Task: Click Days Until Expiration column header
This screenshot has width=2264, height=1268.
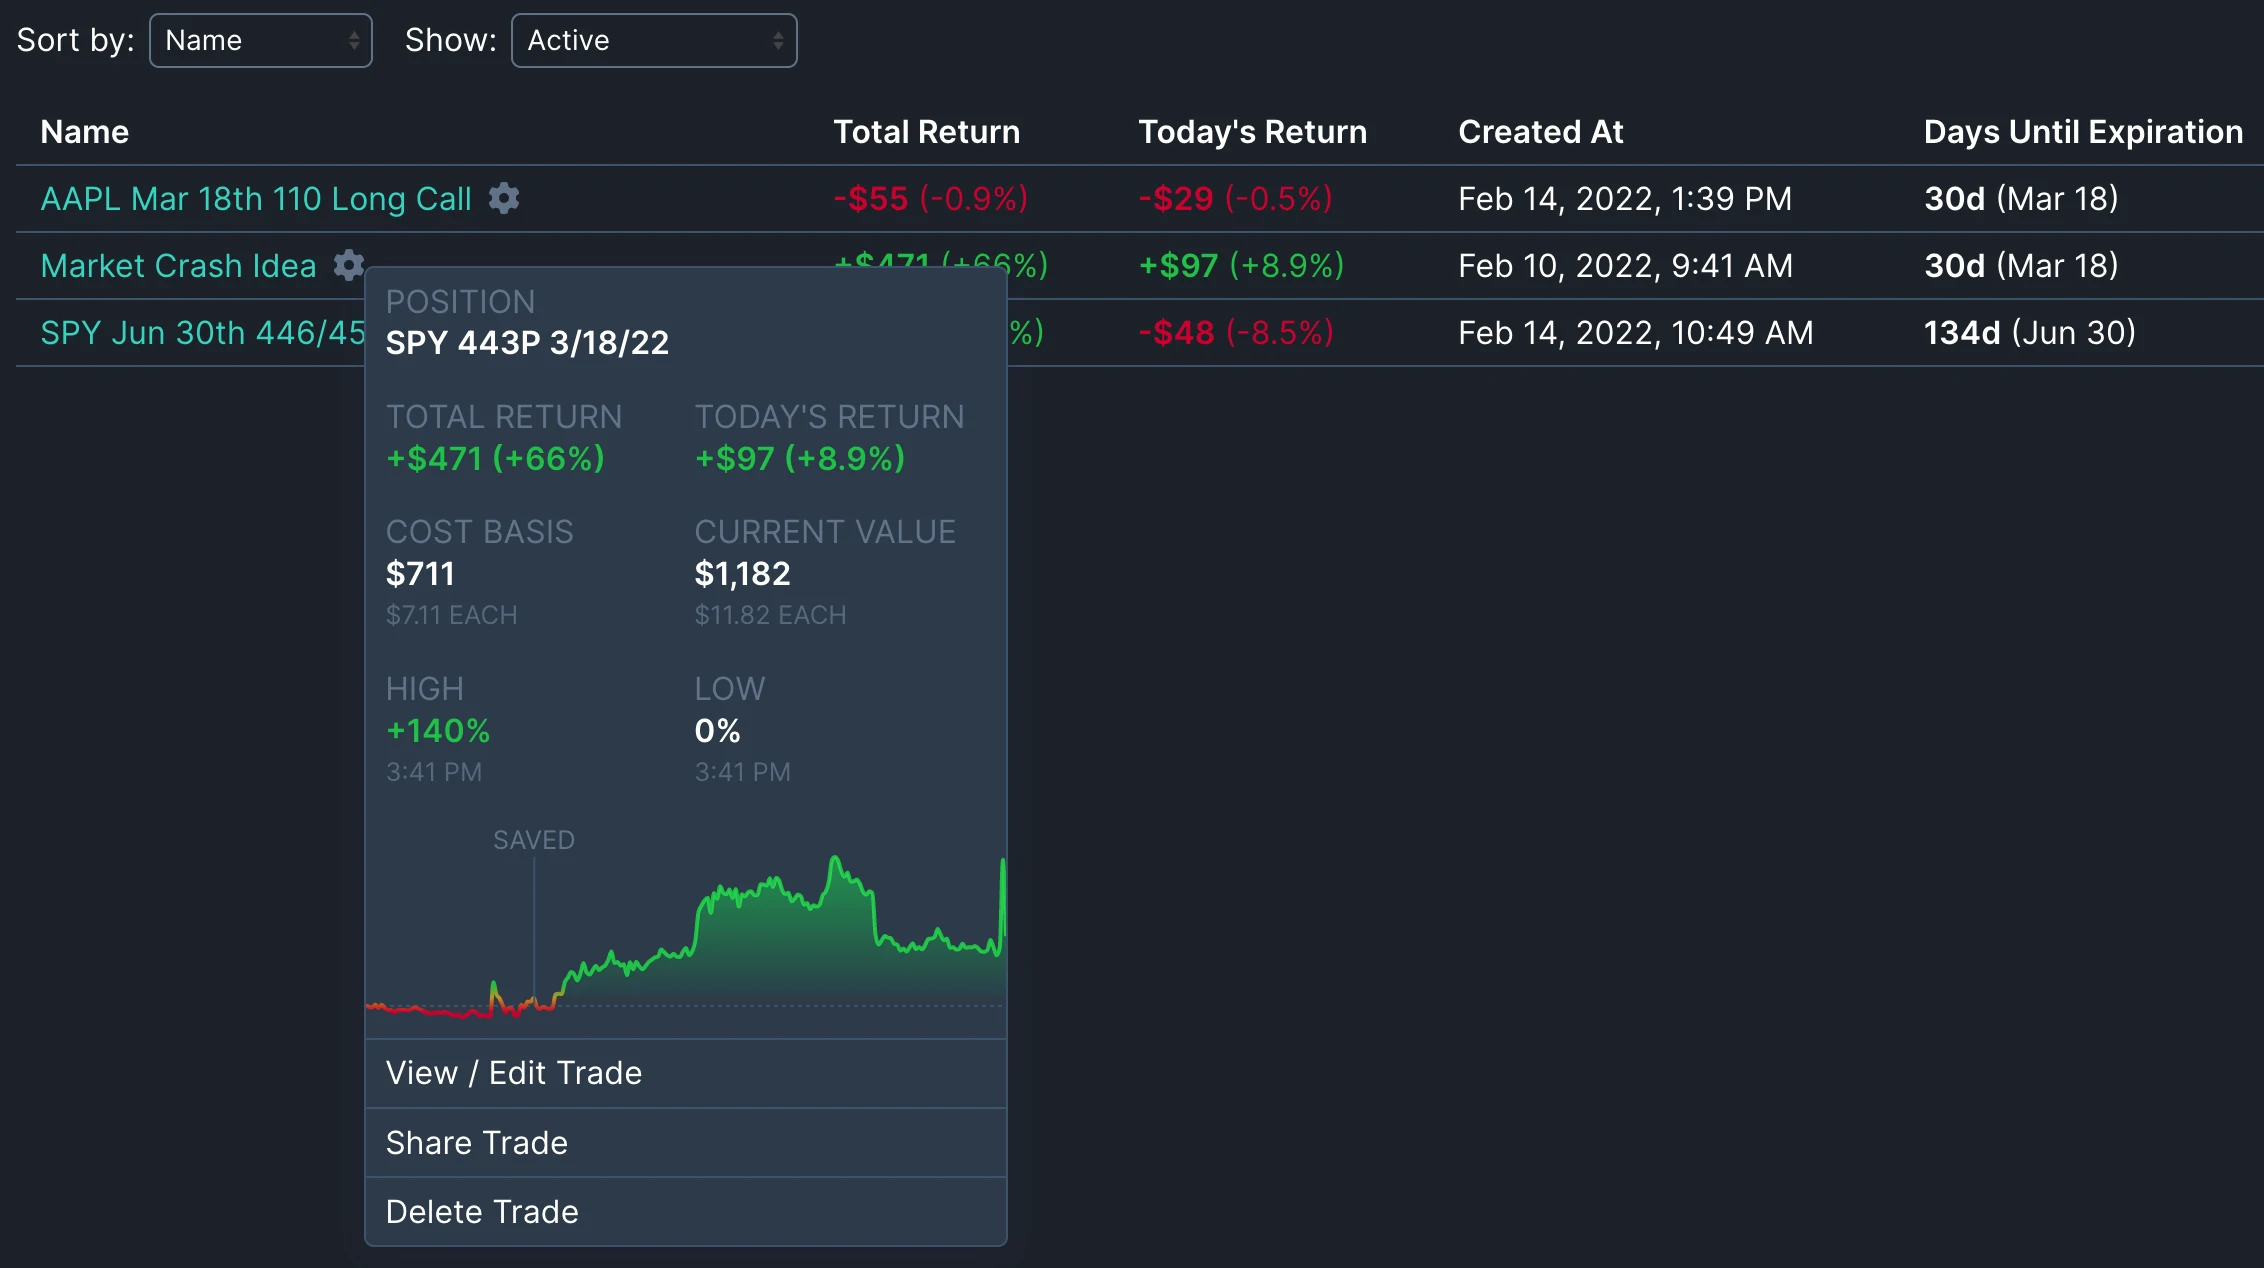Action: 2083,132
